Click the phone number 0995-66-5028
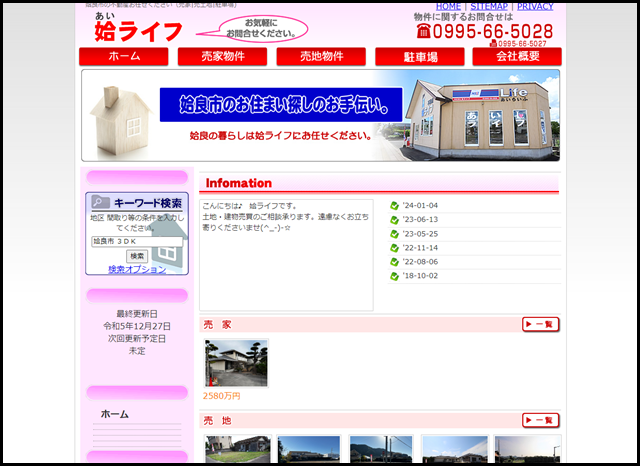 coord(493,31)
